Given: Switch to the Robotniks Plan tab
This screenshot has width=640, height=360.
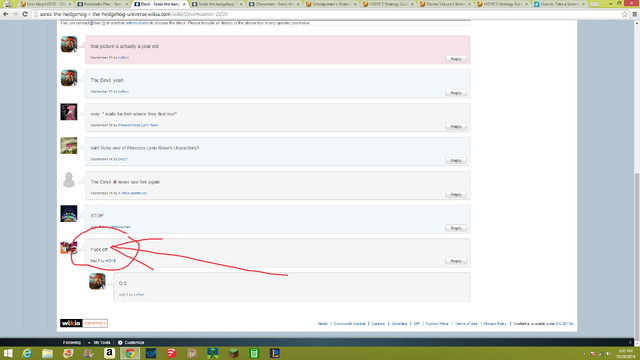Looking at the screenshot, I should pyautogui.click(x=102, y=4).
